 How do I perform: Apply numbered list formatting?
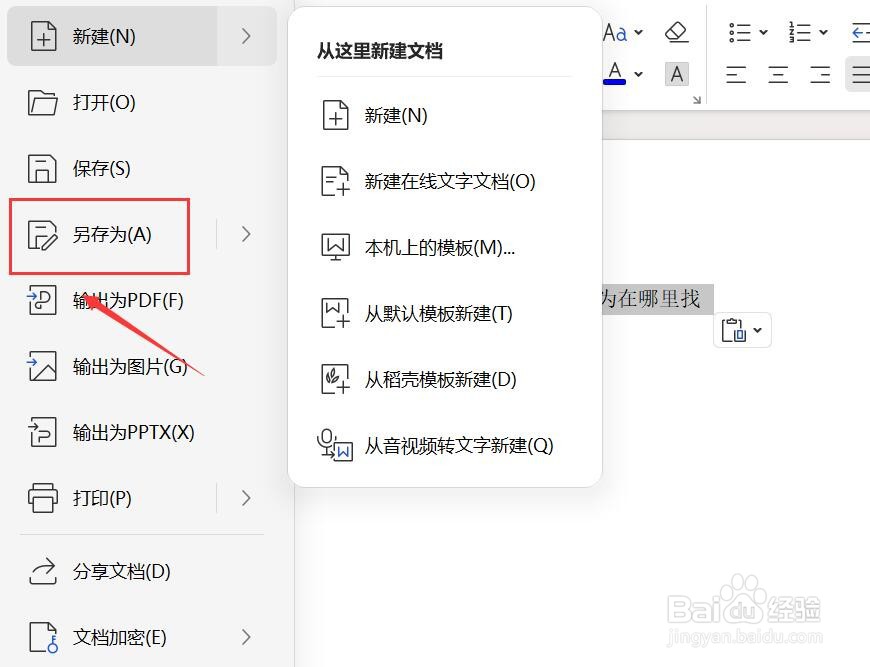[x=800, y=31]
